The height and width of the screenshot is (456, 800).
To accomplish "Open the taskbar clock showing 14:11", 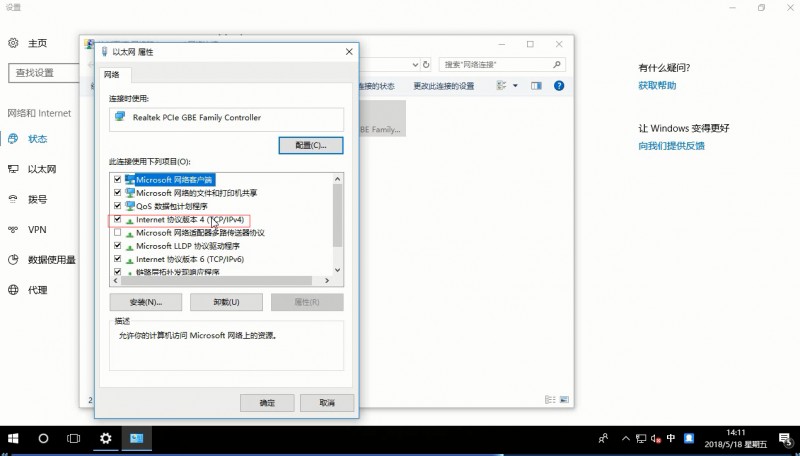I will (x=736, y=438).
